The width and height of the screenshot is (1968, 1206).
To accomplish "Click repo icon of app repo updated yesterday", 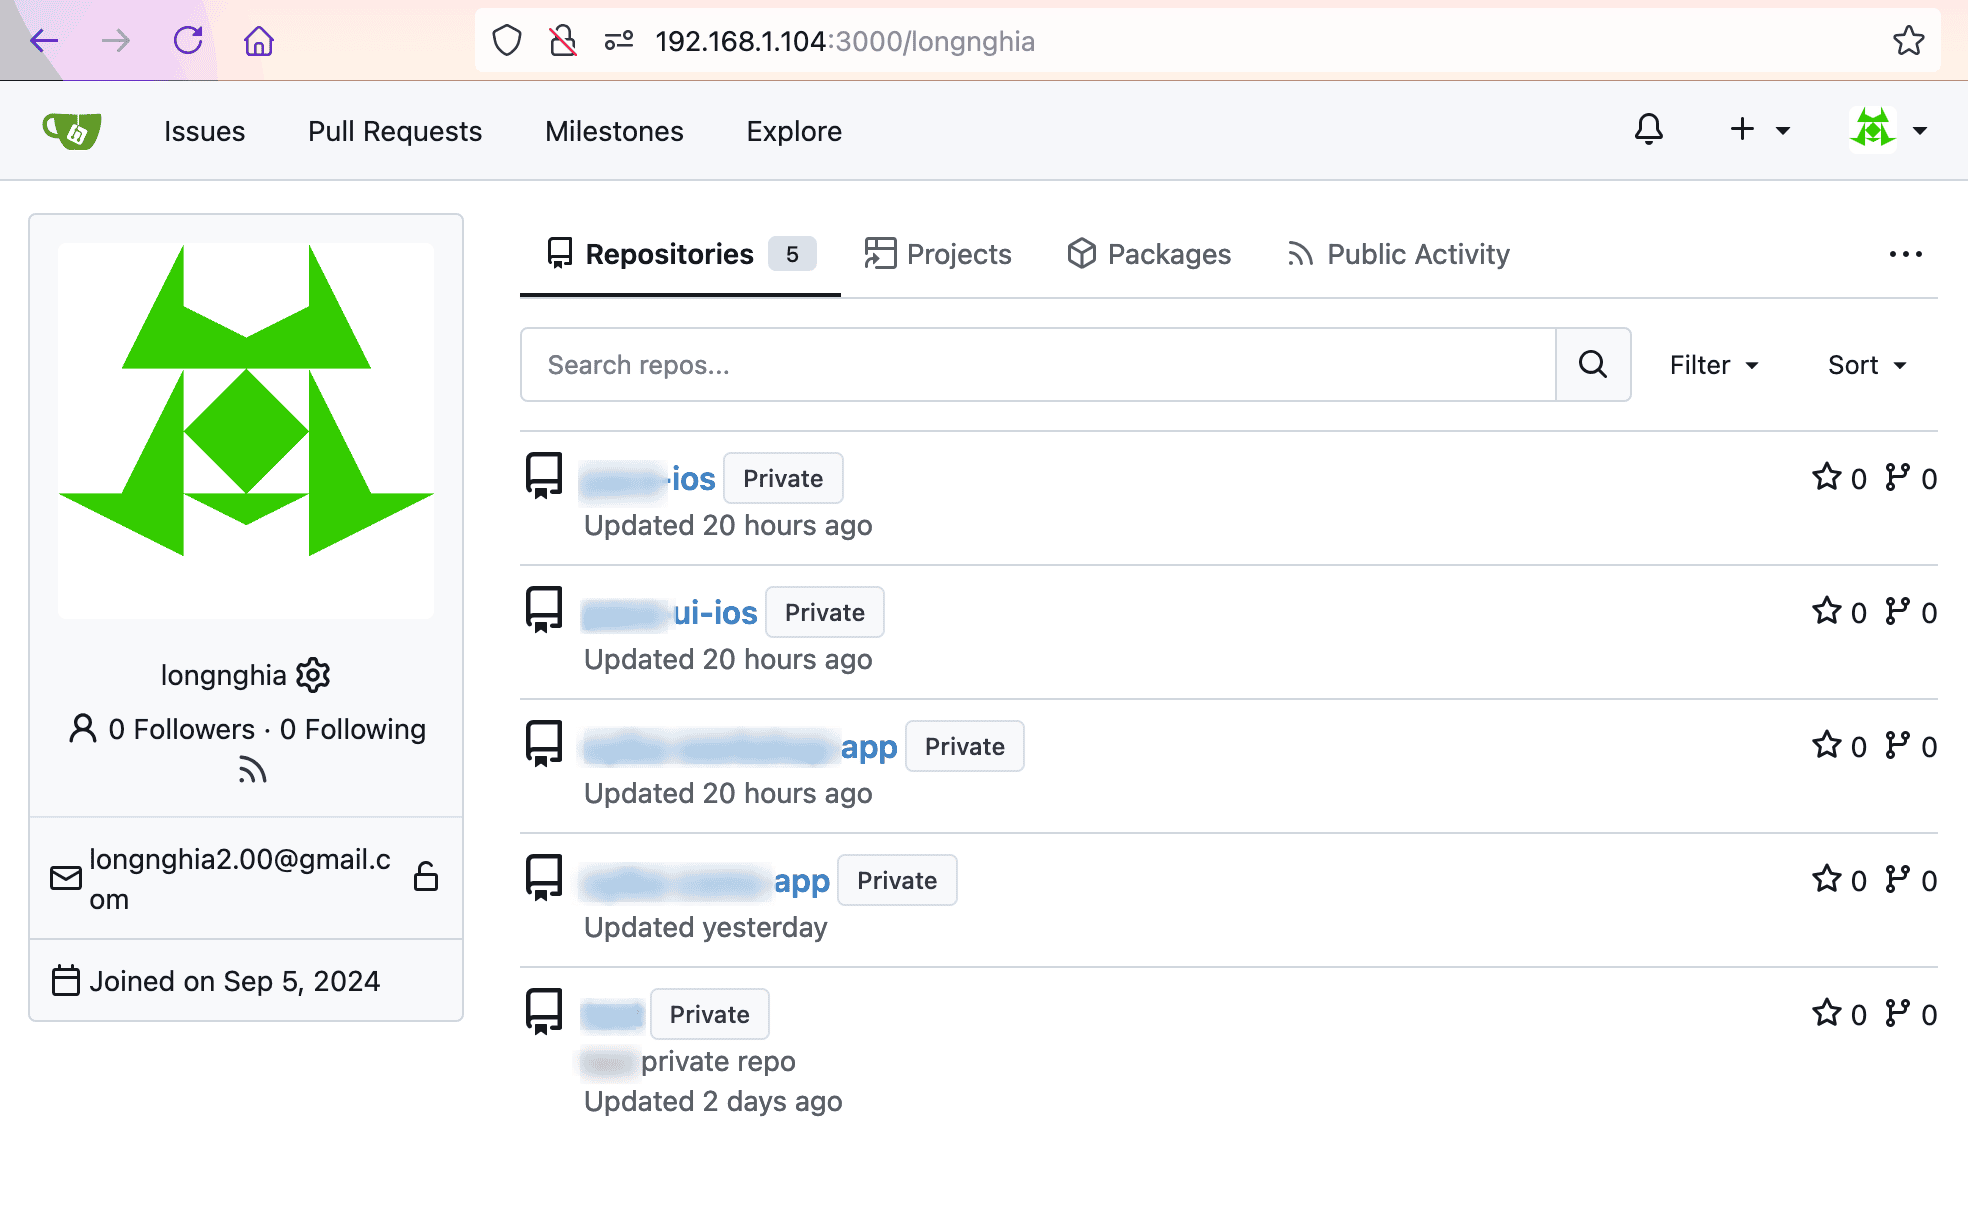I will tap(544, 877).
